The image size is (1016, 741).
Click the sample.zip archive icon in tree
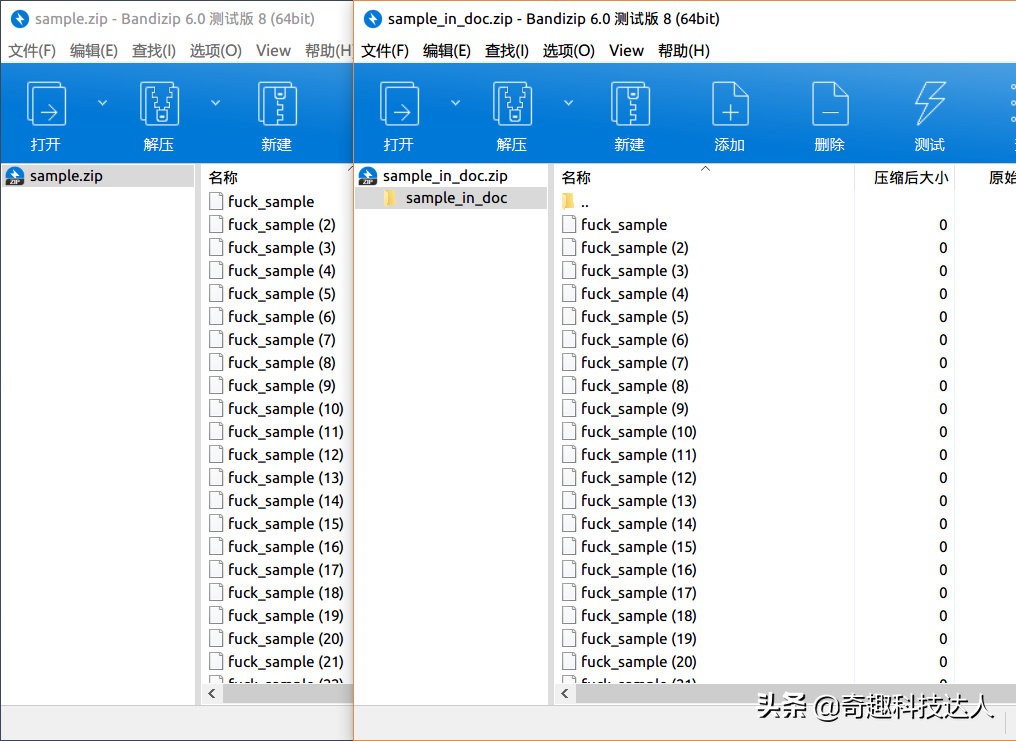pyautogui.click(x=15, y=176)
